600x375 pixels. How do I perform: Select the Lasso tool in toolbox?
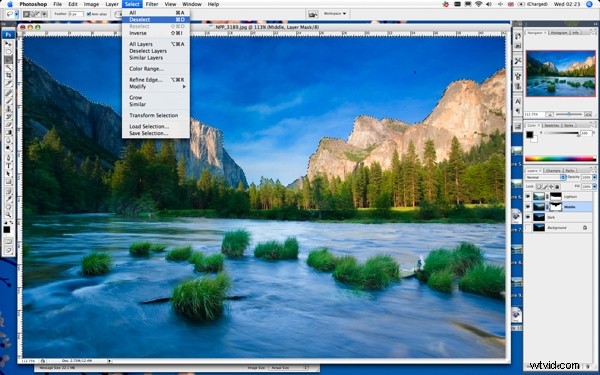[x=8, y=60]
